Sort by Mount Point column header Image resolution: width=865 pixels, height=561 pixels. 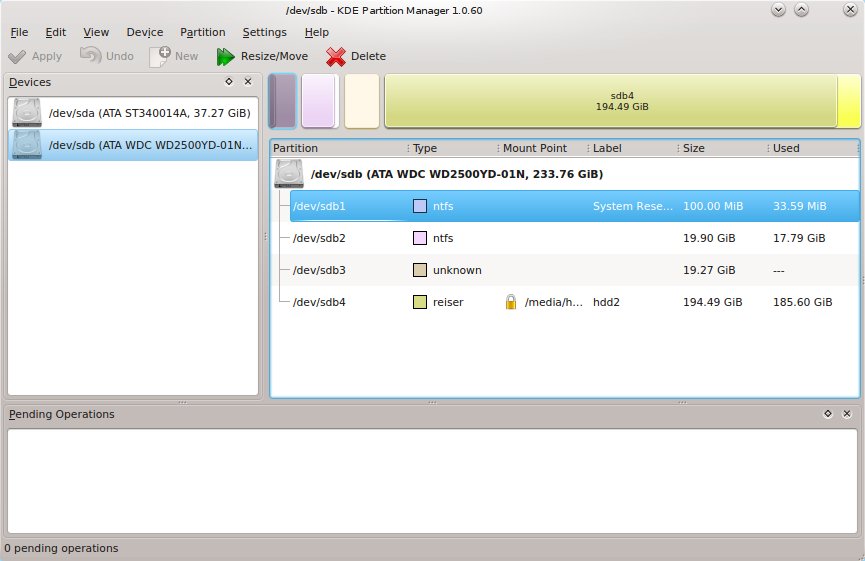click(x=543, y=148)
